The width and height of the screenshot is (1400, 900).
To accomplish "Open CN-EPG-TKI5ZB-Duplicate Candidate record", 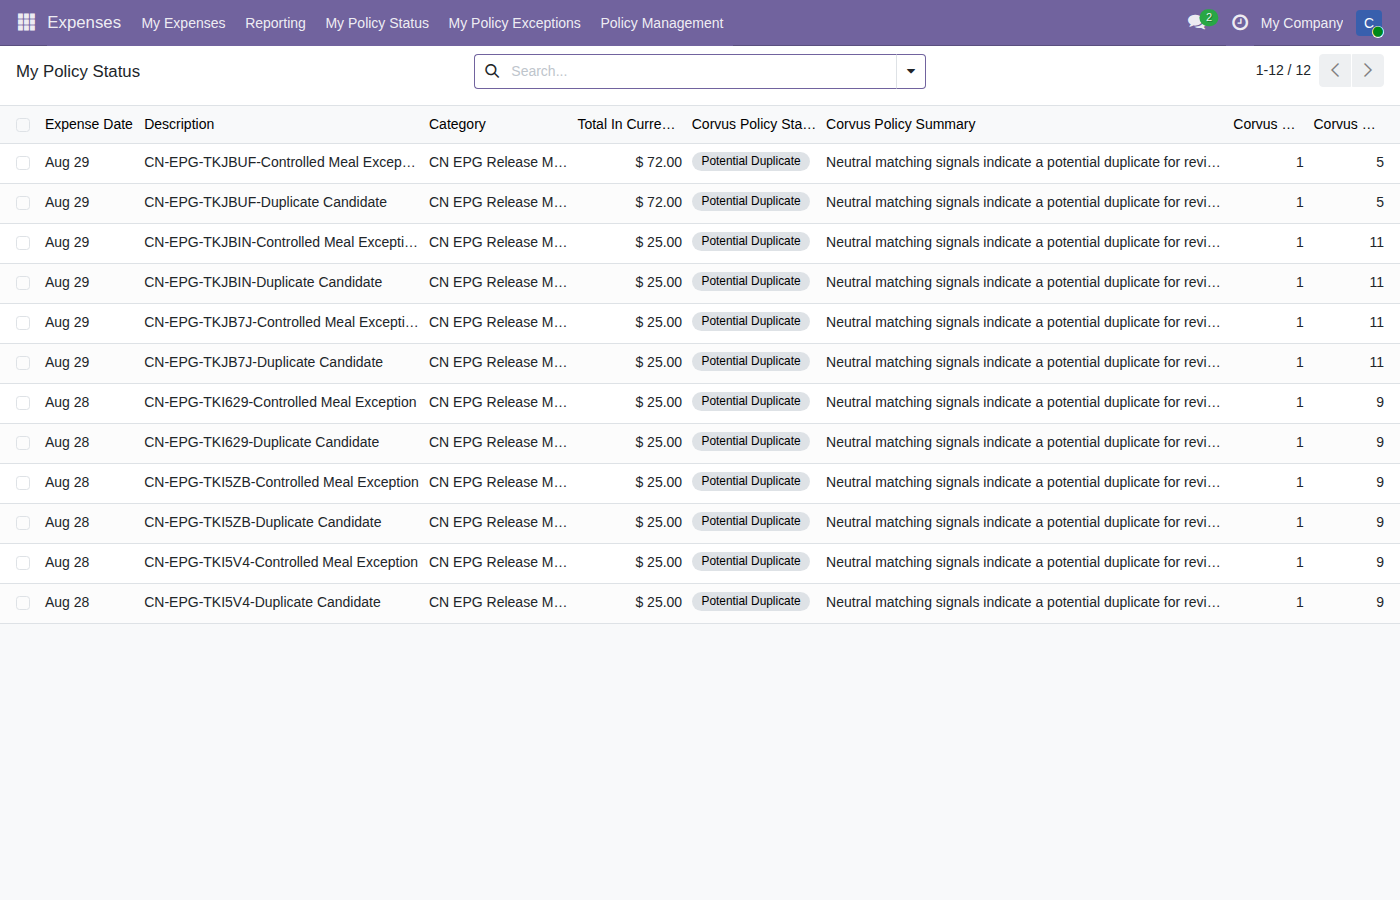I will pos(262,522).
